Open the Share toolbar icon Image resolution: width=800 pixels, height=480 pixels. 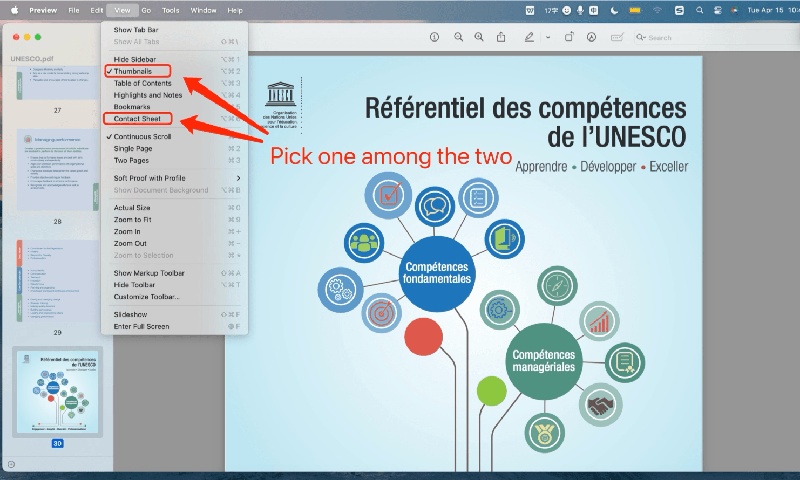[x=501, y=37]
